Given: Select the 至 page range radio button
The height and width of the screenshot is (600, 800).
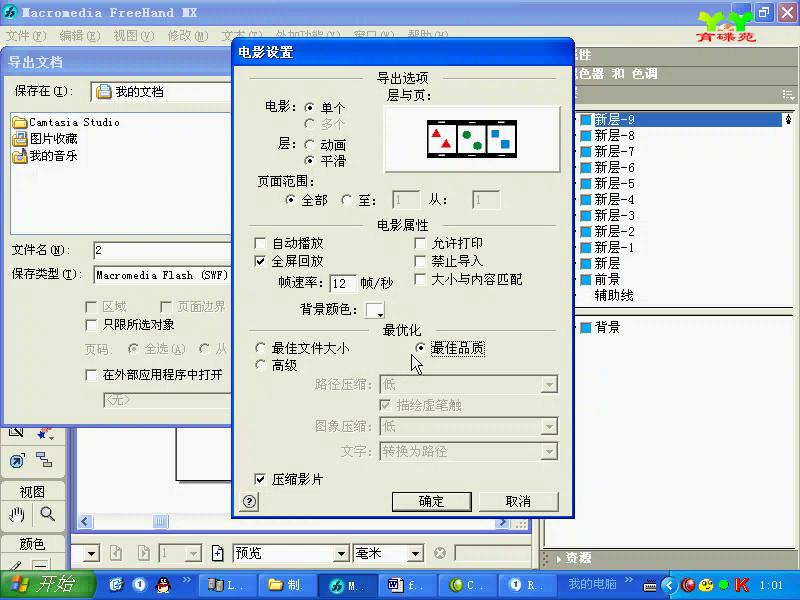Looking at the screenshot, I should point(346,200).
